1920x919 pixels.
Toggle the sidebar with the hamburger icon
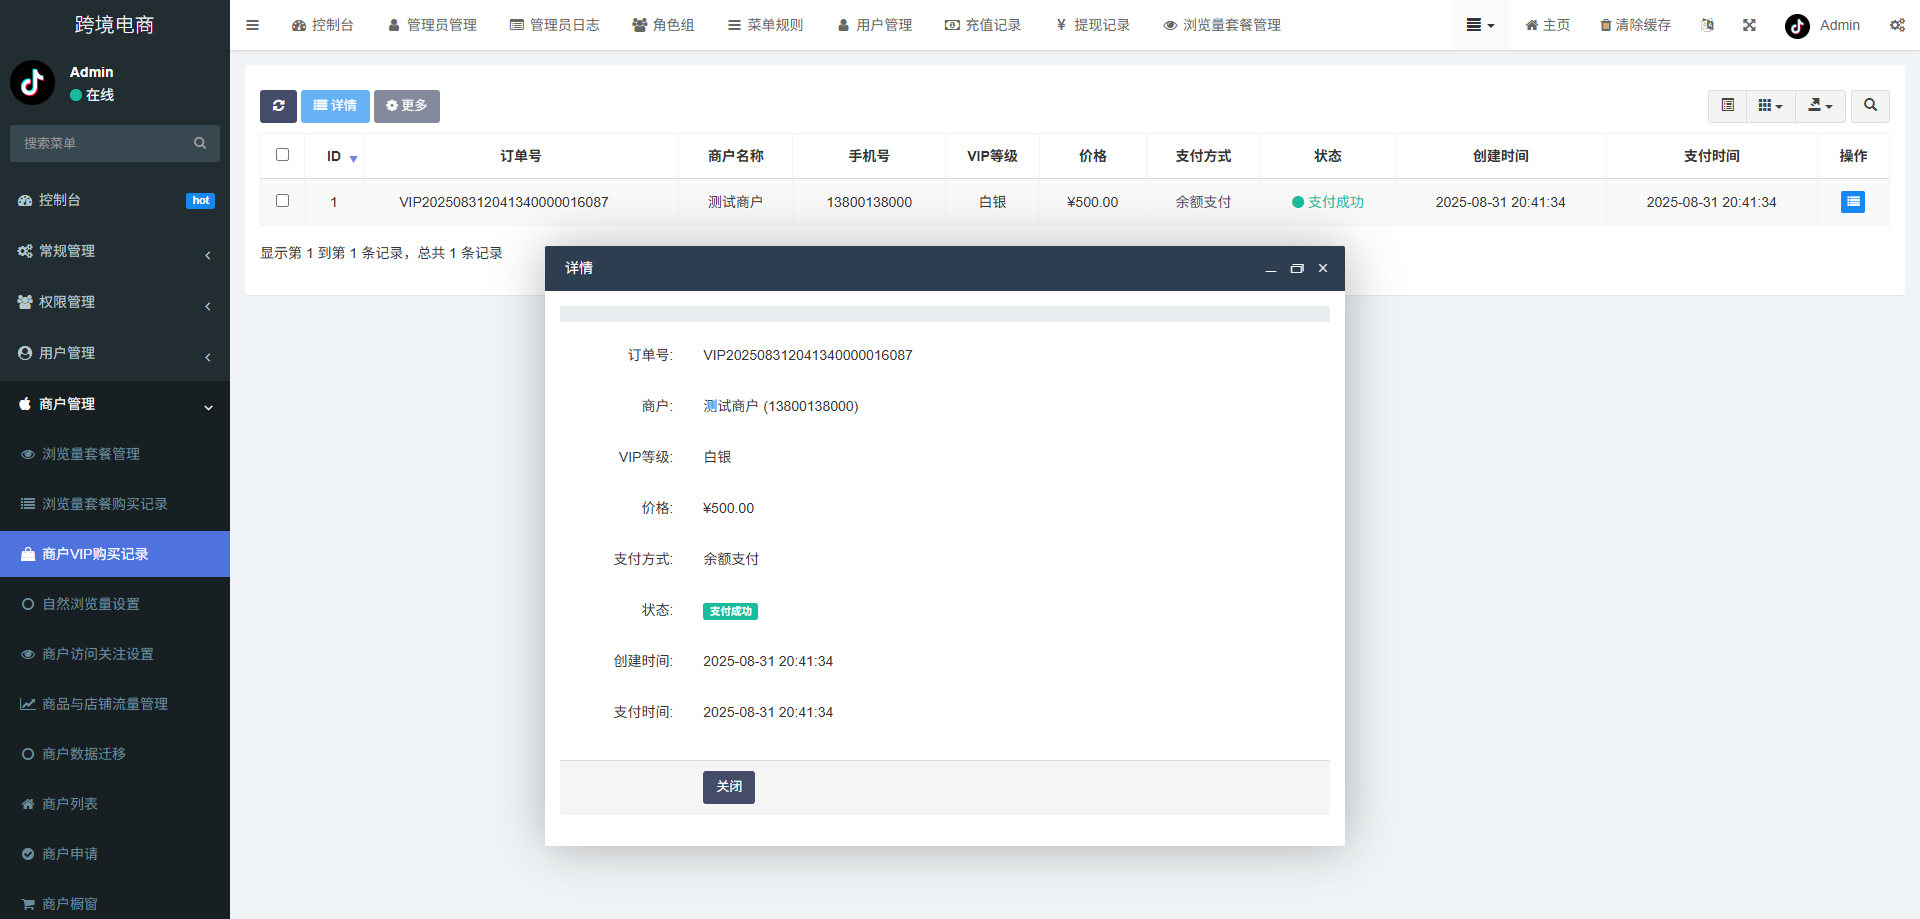(x=252, y=25)
